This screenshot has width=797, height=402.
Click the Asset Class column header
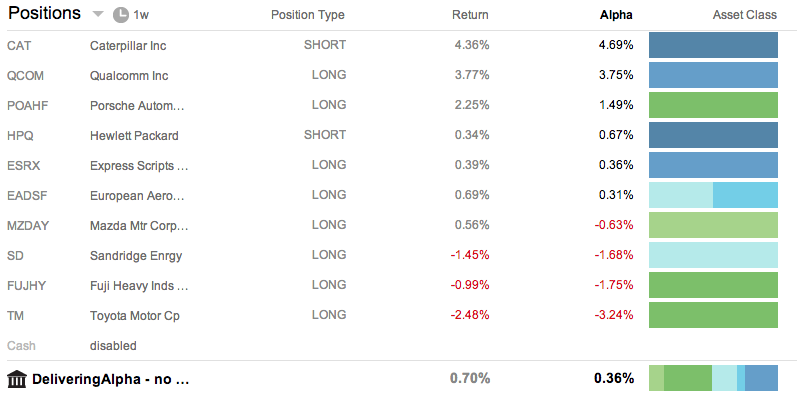745,15
